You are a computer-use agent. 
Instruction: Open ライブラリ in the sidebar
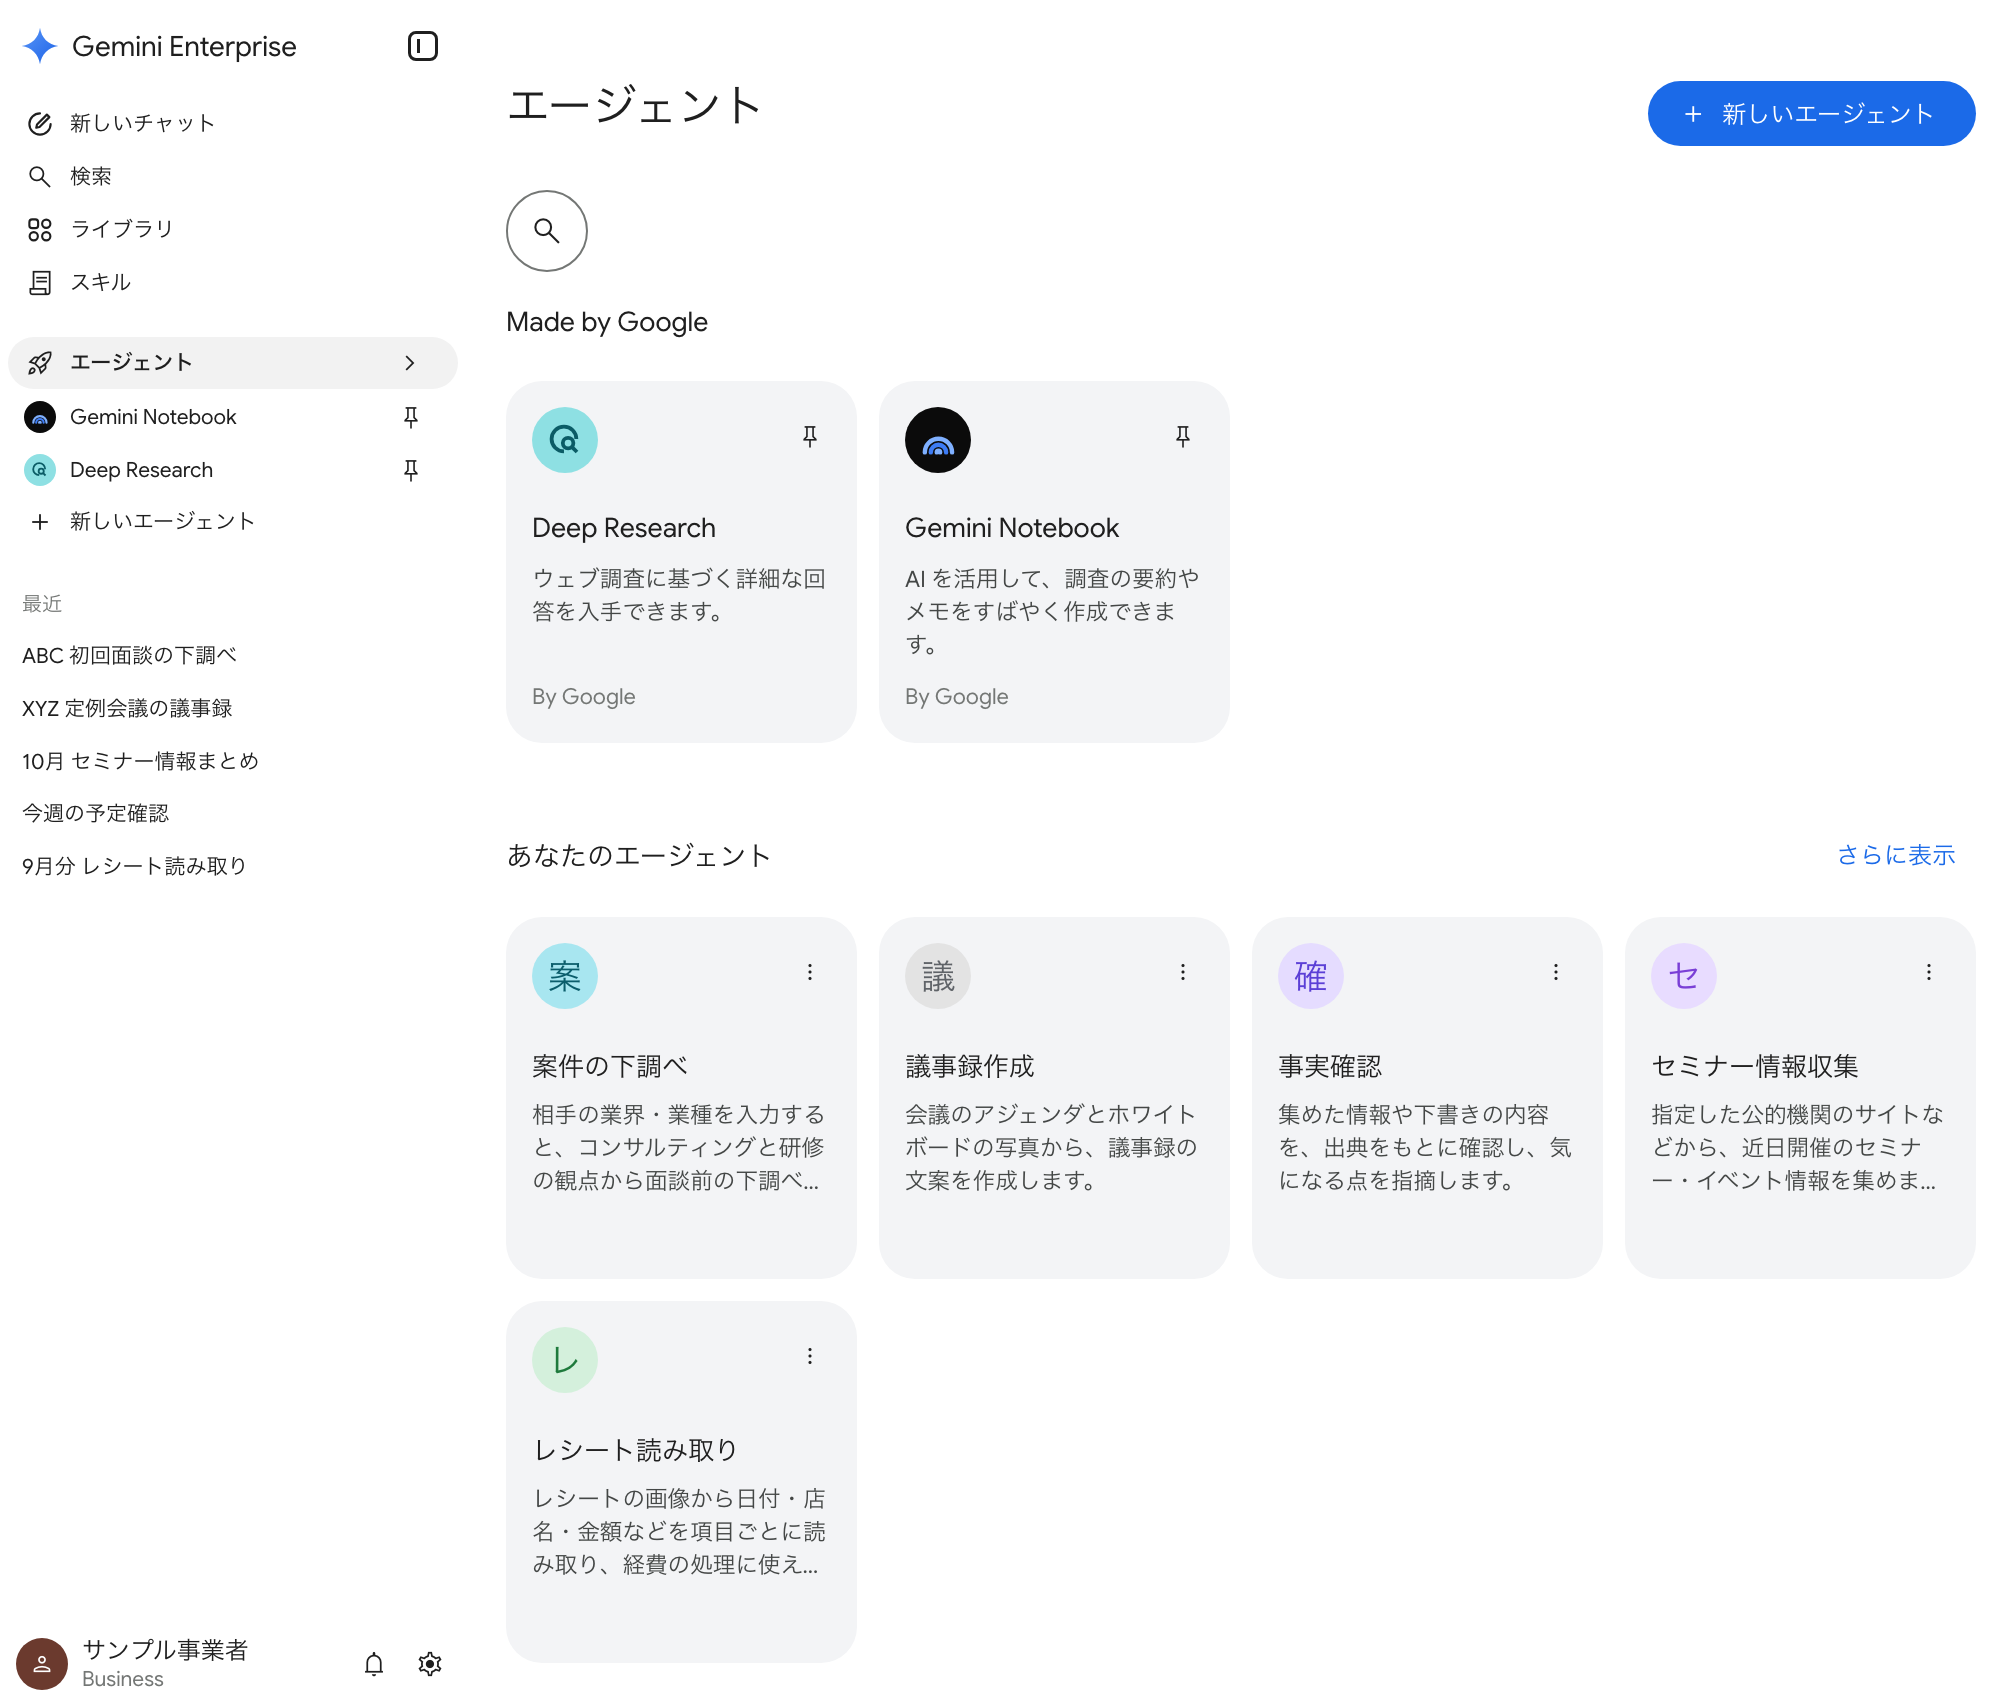[232, 229]
